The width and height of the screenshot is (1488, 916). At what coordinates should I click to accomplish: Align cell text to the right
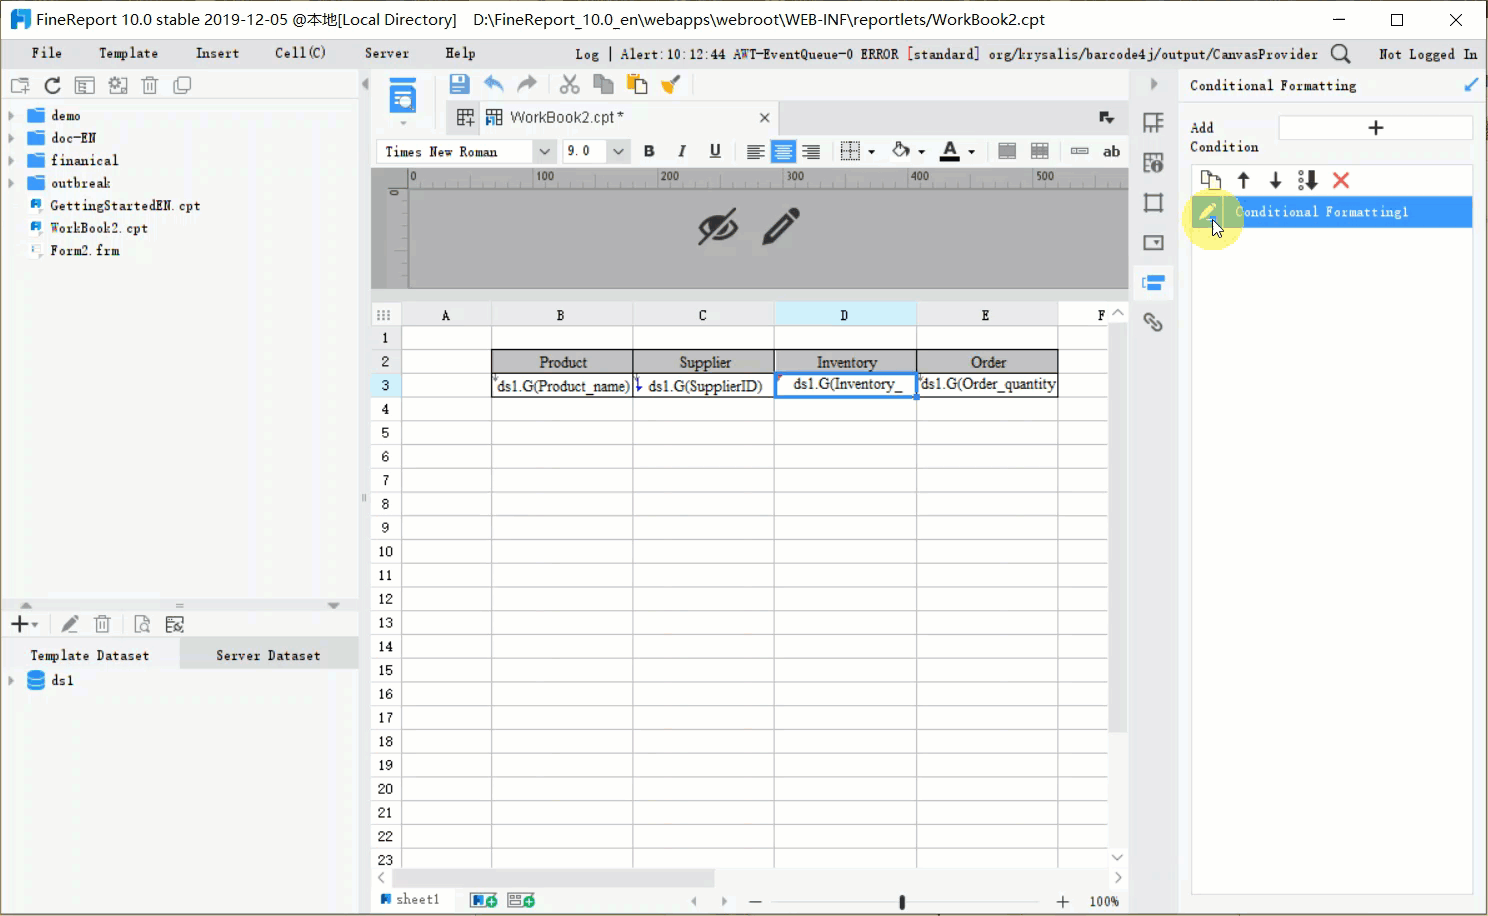(811, 151)
